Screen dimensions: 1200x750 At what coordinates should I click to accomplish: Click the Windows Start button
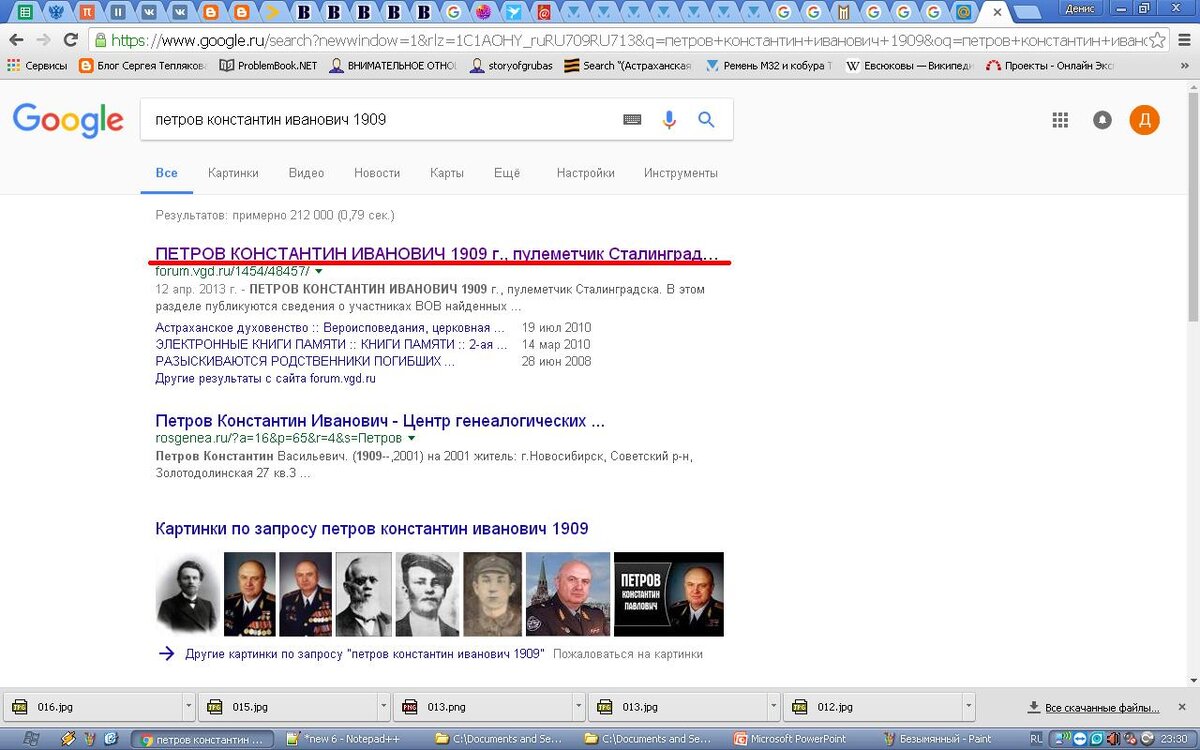coord(30,739)
